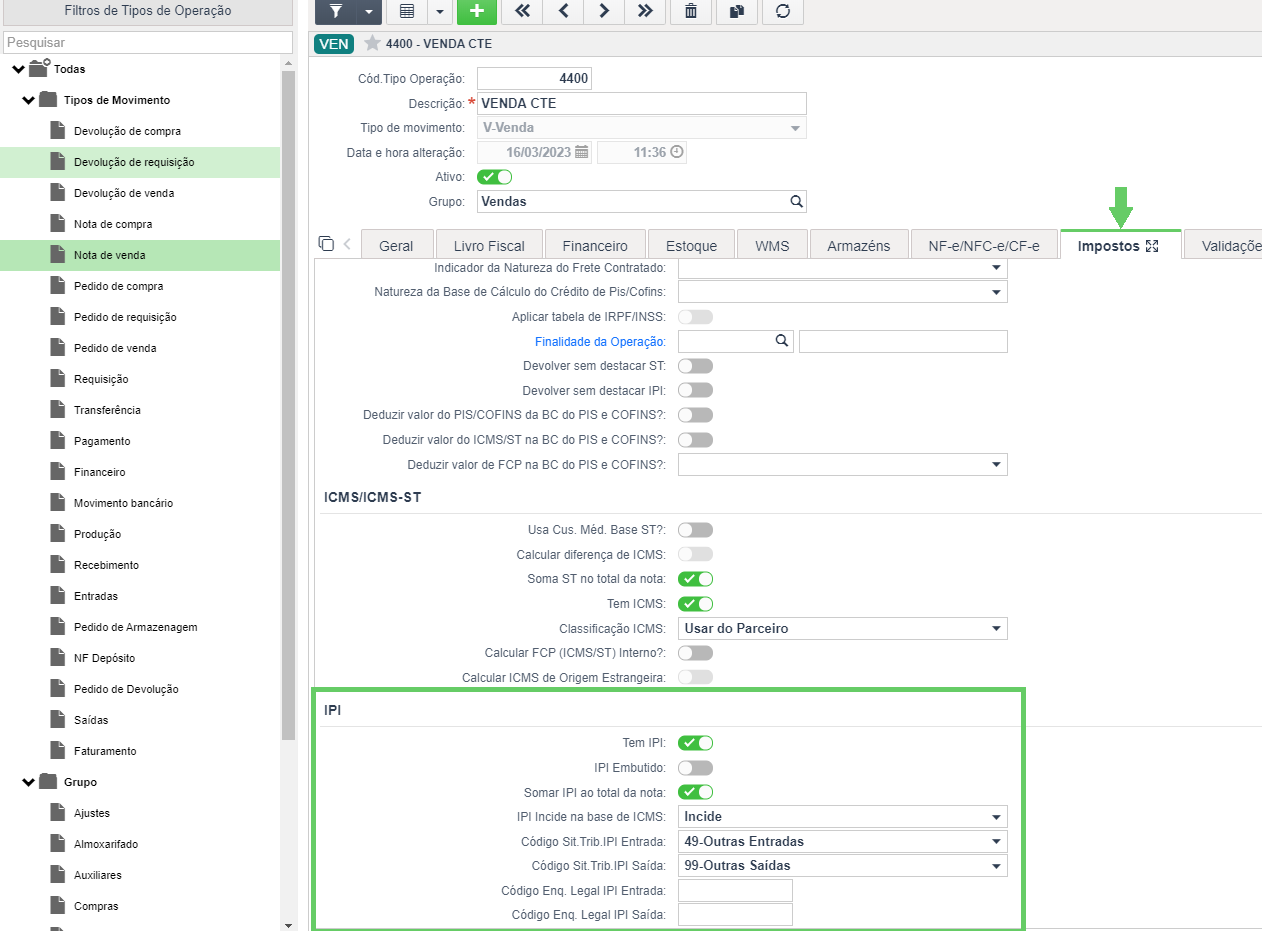
Task: Expand Impostos tab fullscreen icon
Action: point(1152,246)
